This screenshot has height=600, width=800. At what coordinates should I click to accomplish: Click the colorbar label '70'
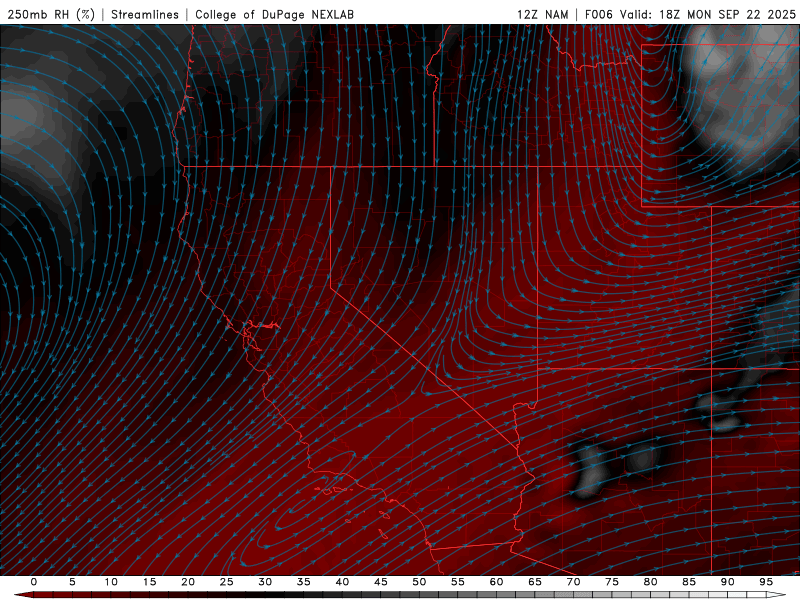pos(573,582)
